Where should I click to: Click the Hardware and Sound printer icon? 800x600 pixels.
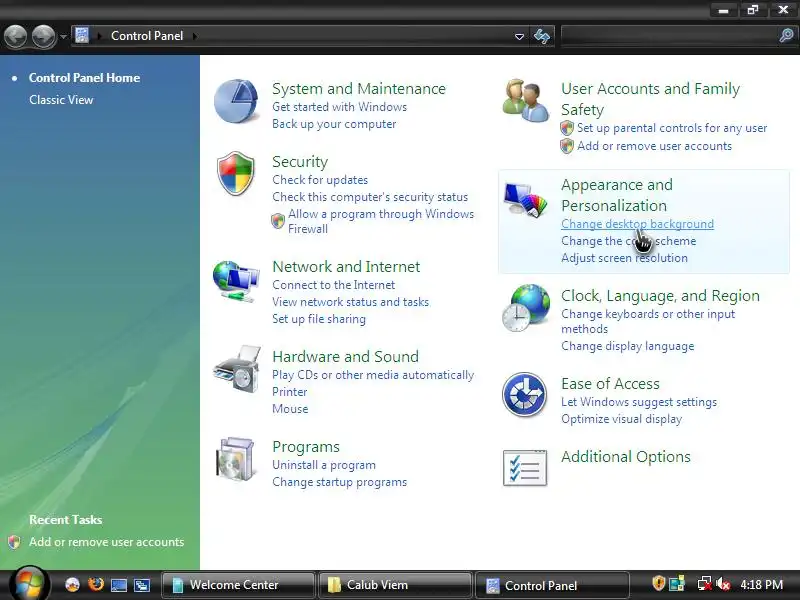pos(237,369)
